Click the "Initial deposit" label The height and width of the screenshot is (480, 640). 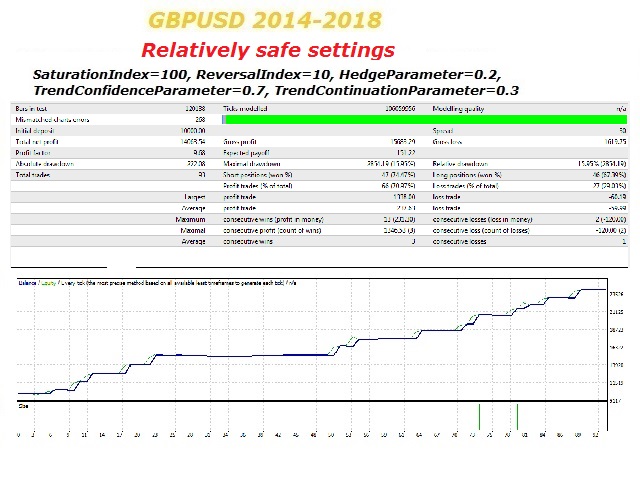click(x=35, y=131)
